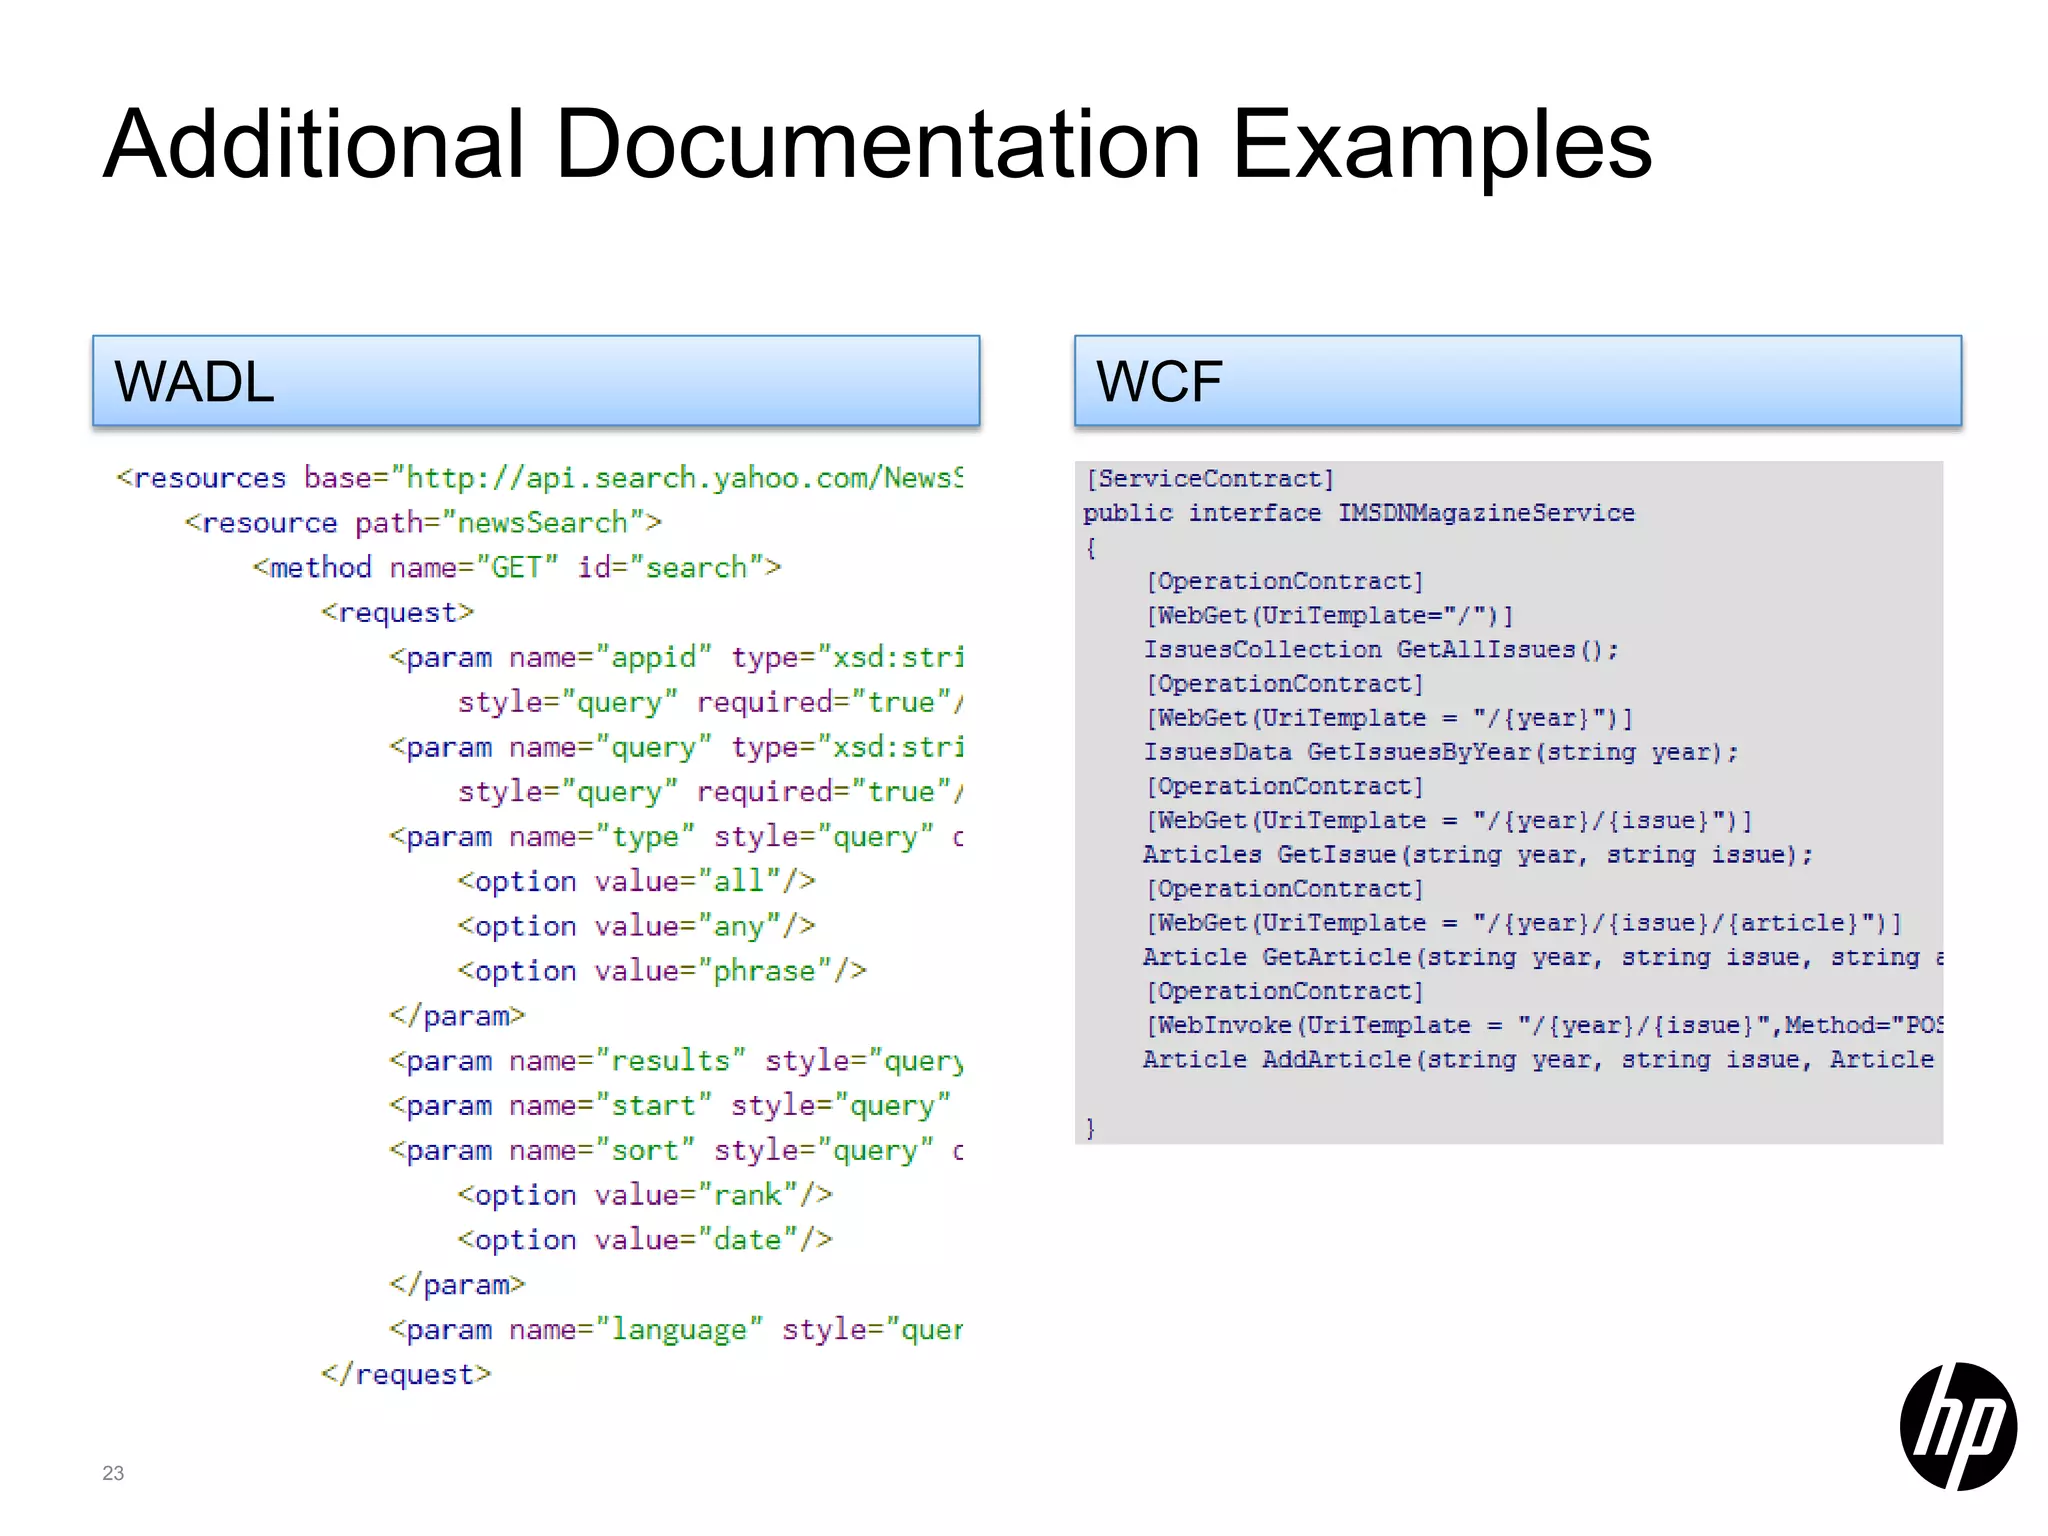Screen dimensions: 2048x1536
Task: Select the WADL header box
Action: coord(536,381)
